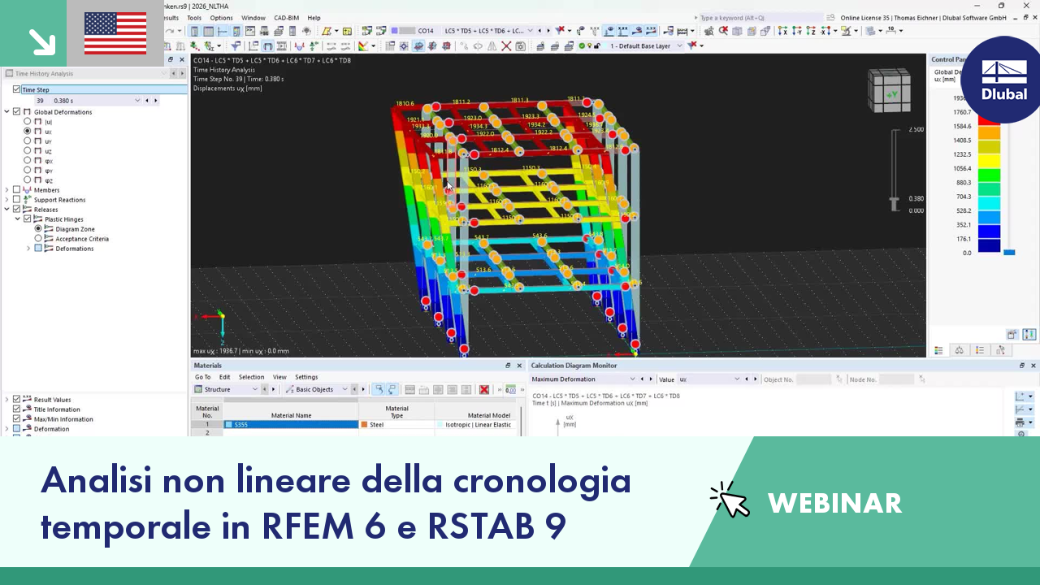Select the uZ deformation radio button

tap(27, 151)
